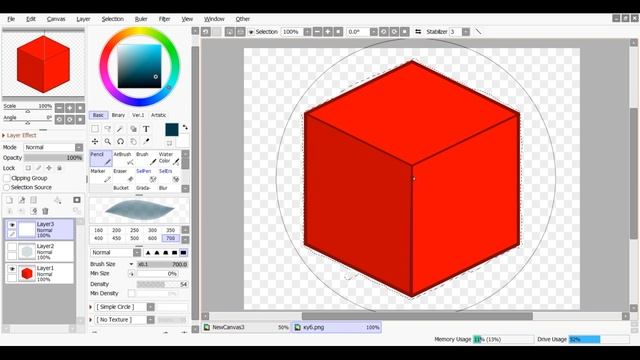Screen dimensions: 640x360
Task: Select the flat-edge brush hardness shape
Action: click(x=183, y=253)
